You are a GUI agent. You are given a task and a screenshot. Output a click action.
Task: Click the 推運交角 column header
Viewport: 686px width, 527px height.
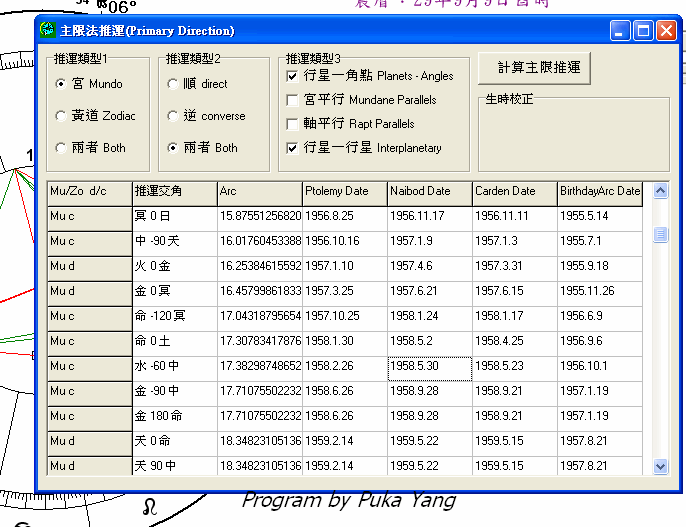[x=175, y=194]
